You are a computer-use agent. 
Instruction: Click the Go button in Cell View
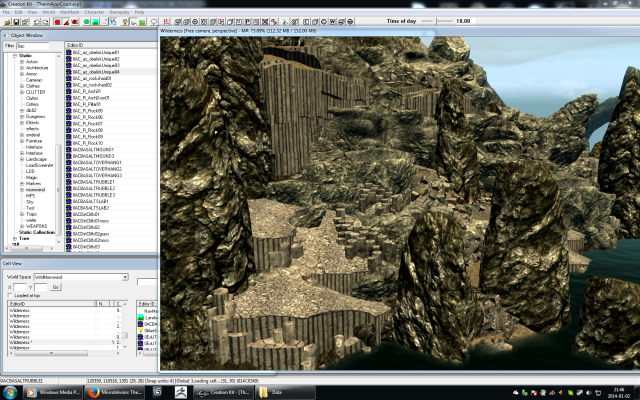[56, 287]
